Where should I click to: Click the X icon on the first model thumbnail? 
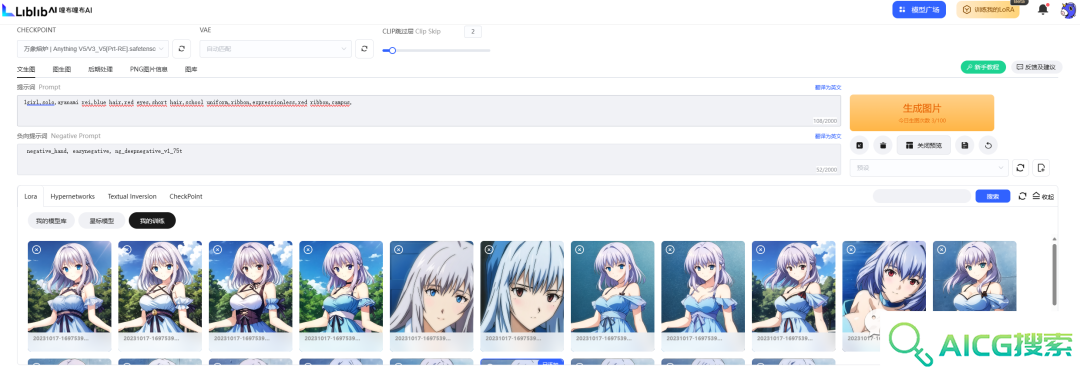tap(37, 249)
